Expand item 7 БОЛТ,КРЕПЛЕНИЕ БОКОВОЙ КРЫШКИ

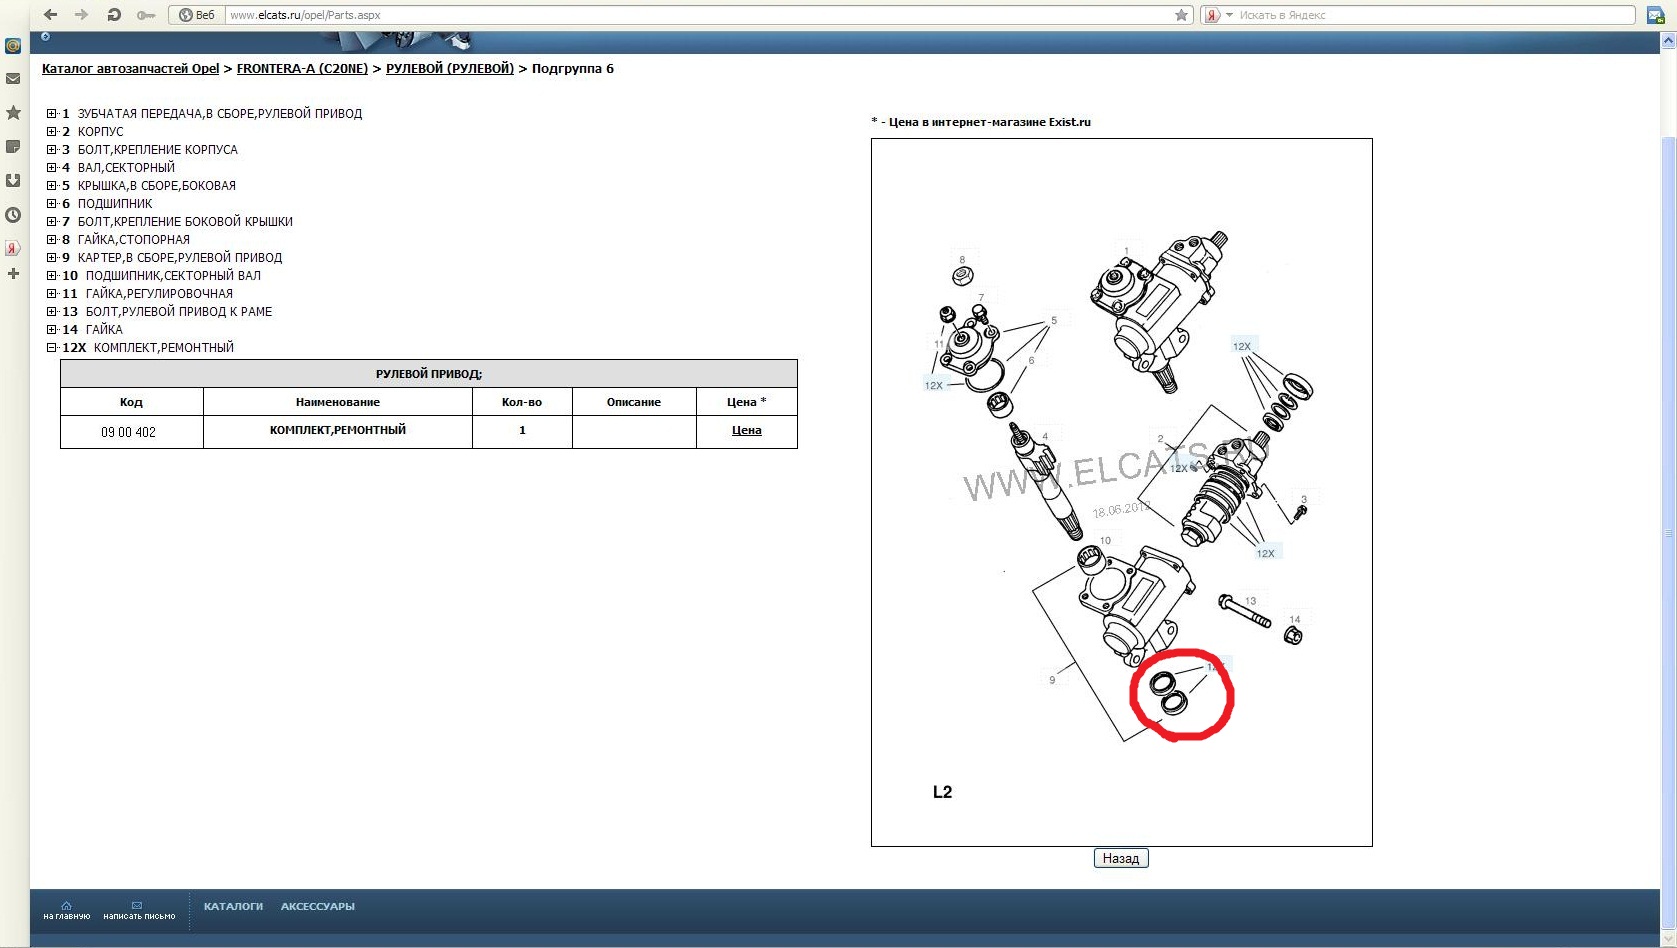click(52, 222)
